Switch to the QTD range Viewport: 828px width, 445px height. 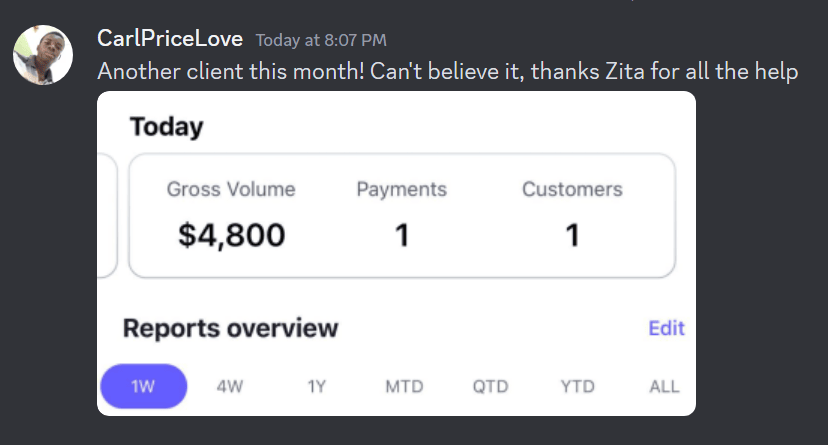490,386
